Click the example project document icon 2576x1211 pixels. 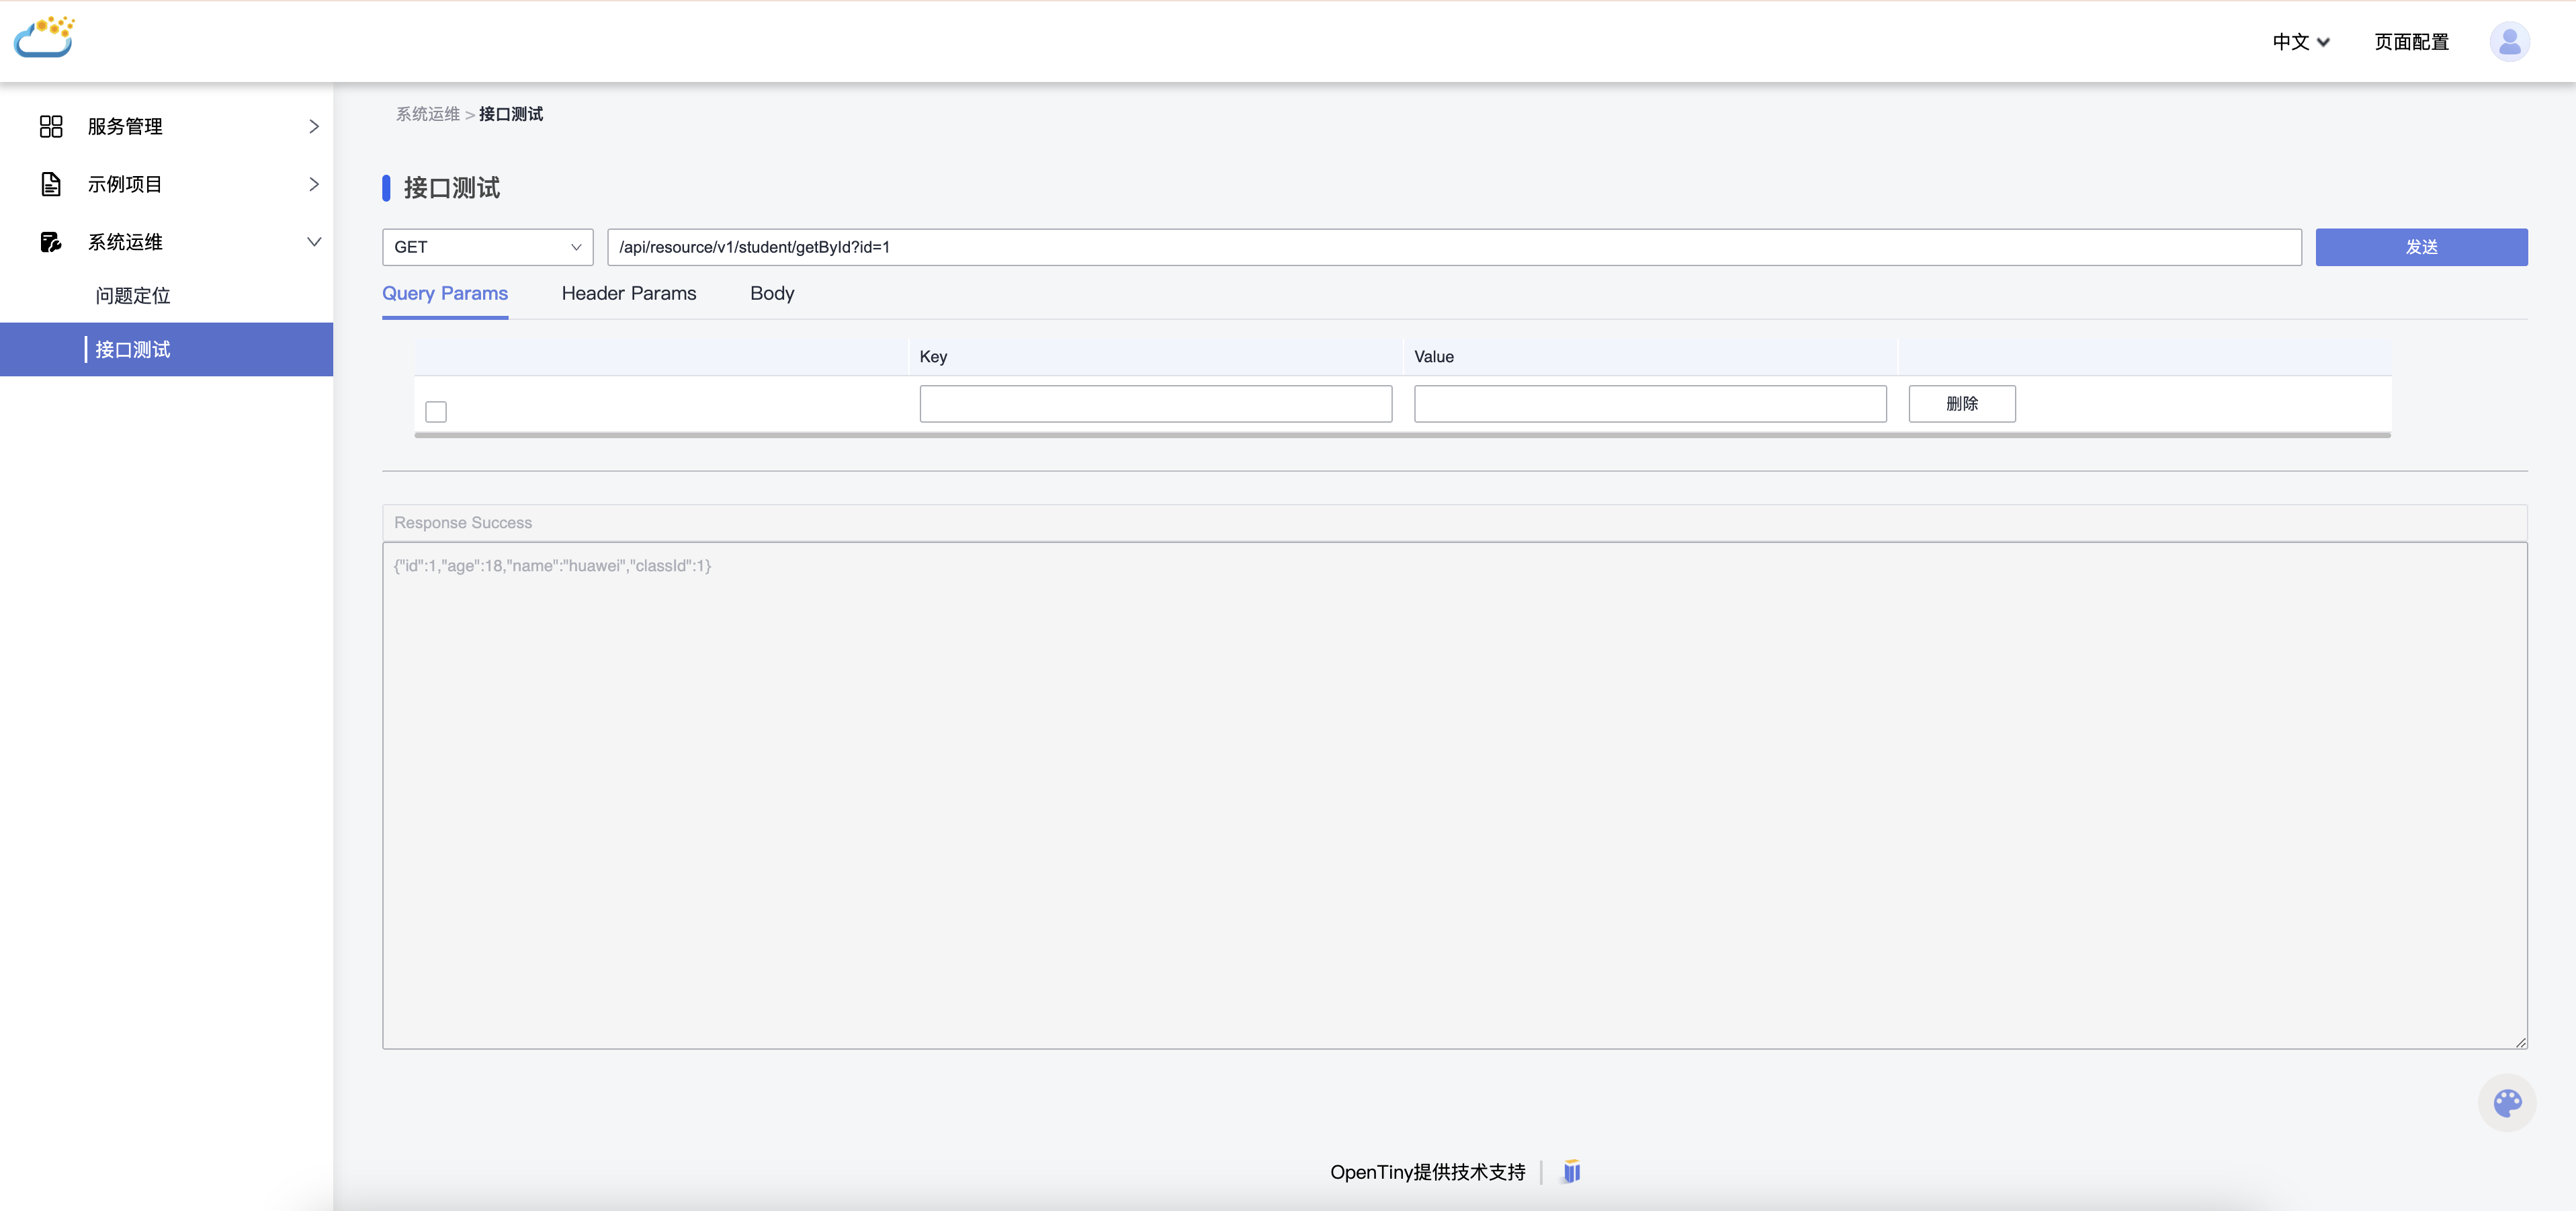coord(51,185)
